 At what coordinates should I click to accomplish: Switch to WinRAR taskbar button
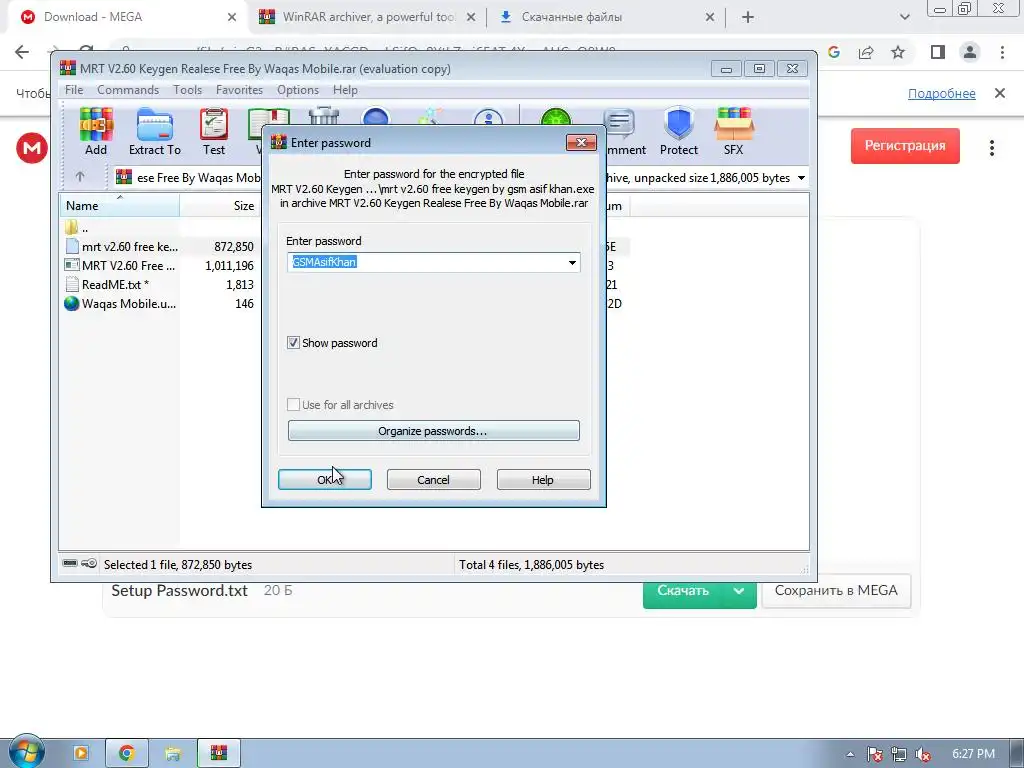[219, 754]
